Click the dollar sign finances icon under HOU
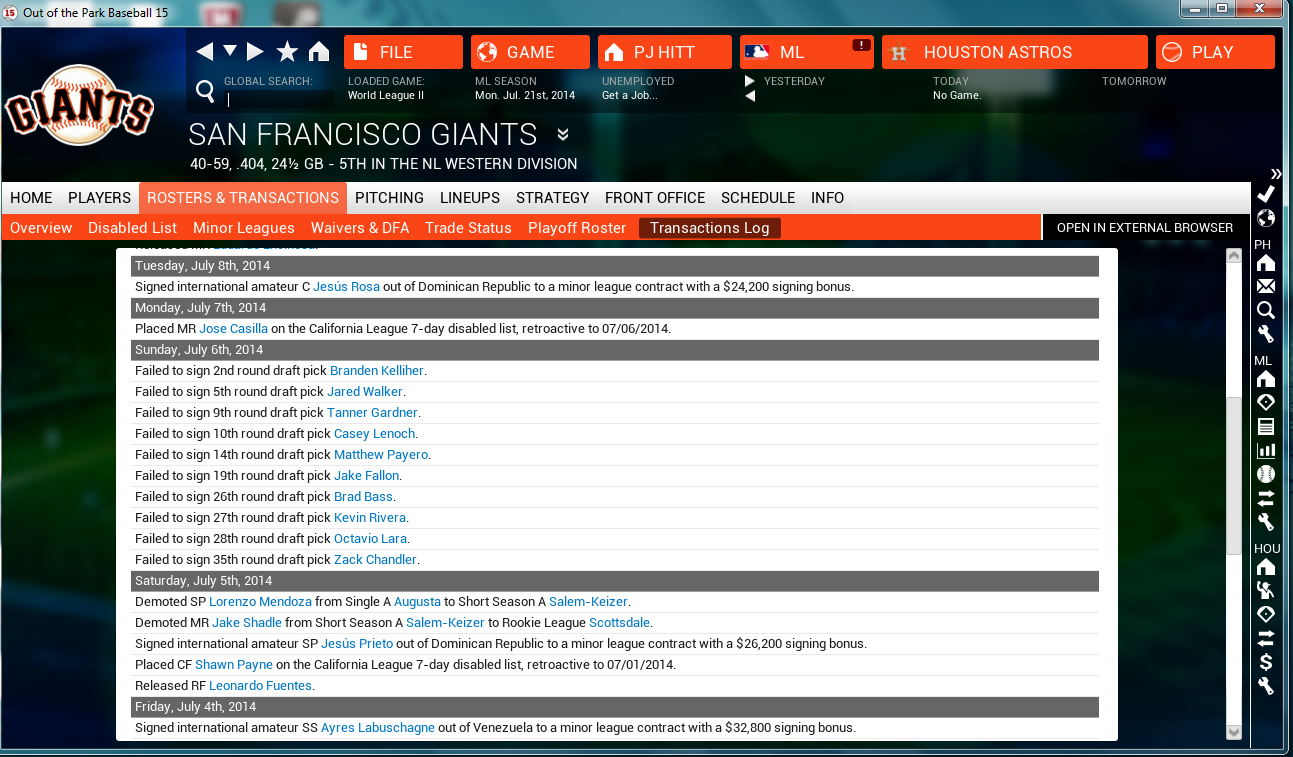This screenshot has width=1293, height=757. pos(1265,662)
